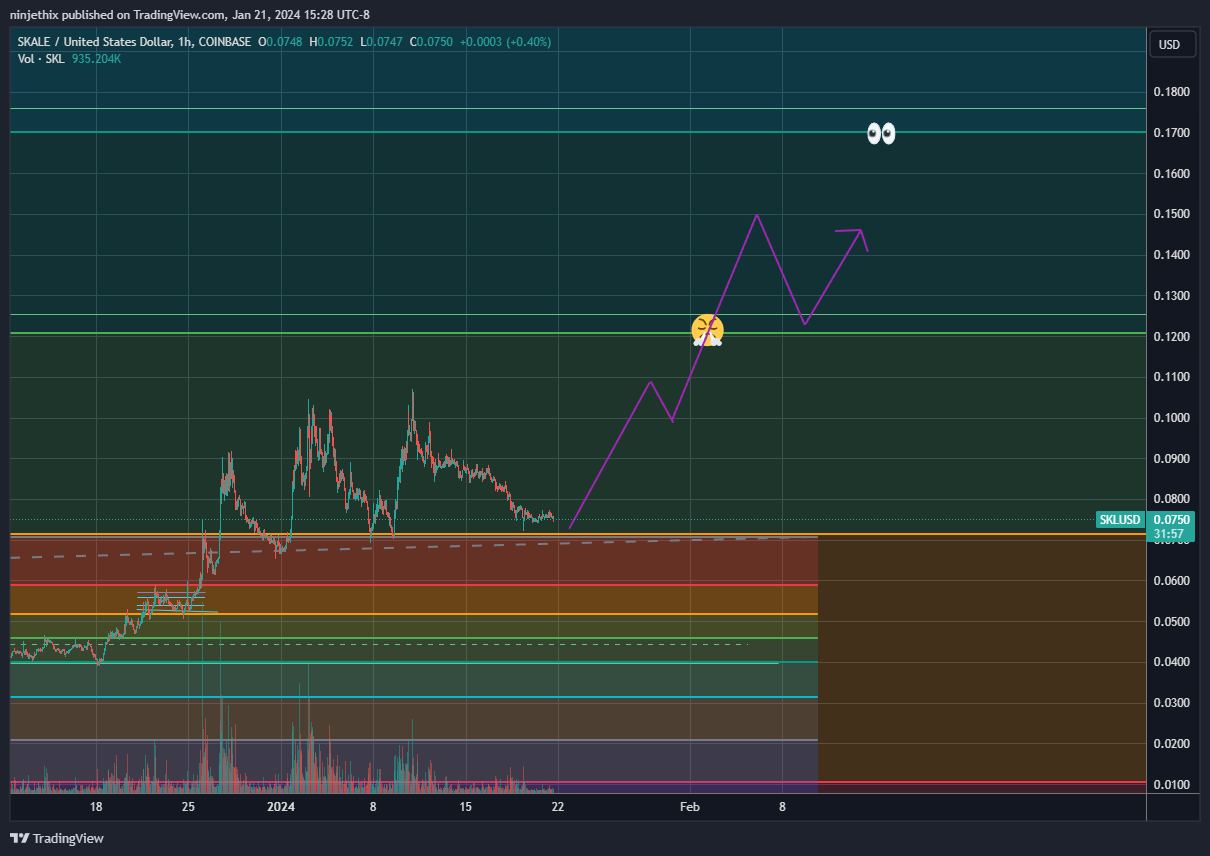Image resolution: width=1210 pixels, height=856 pixels.
Task: Click the 0.1500 price axis label
Action: (x=1171, y=215)
